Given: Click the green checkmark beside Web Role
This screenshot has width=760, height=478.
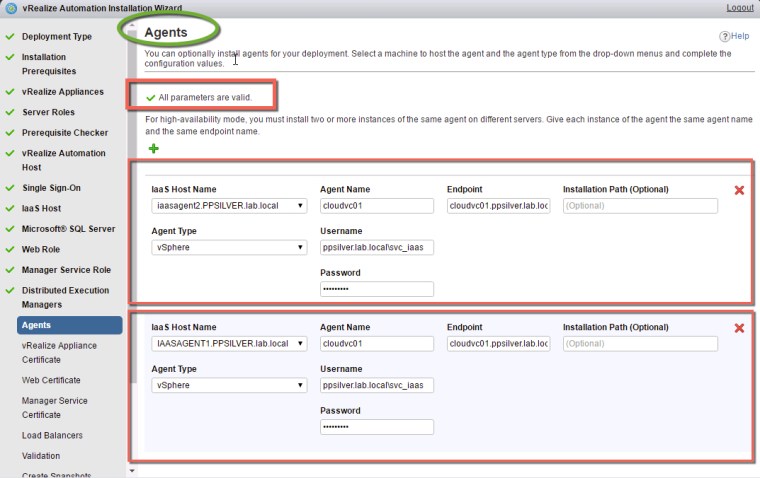Looking at the screenshot, I should click(9, 249).
